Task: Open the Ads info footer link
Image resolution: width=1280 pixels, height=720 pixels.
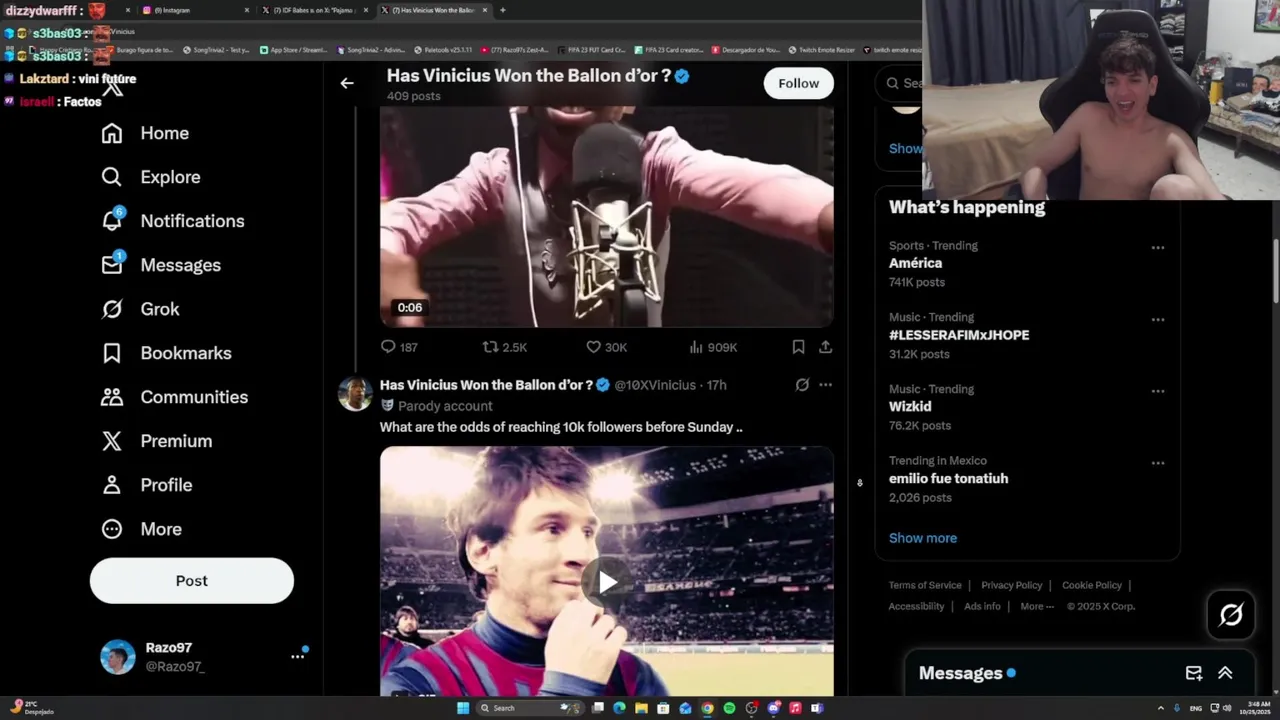Action: [x=982, y=606]
